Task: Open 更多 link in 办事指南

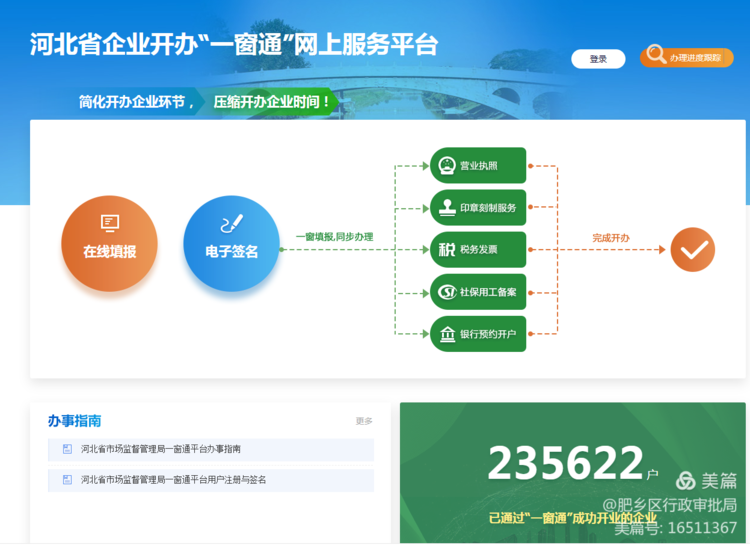Action: click(x=364, y=421)
